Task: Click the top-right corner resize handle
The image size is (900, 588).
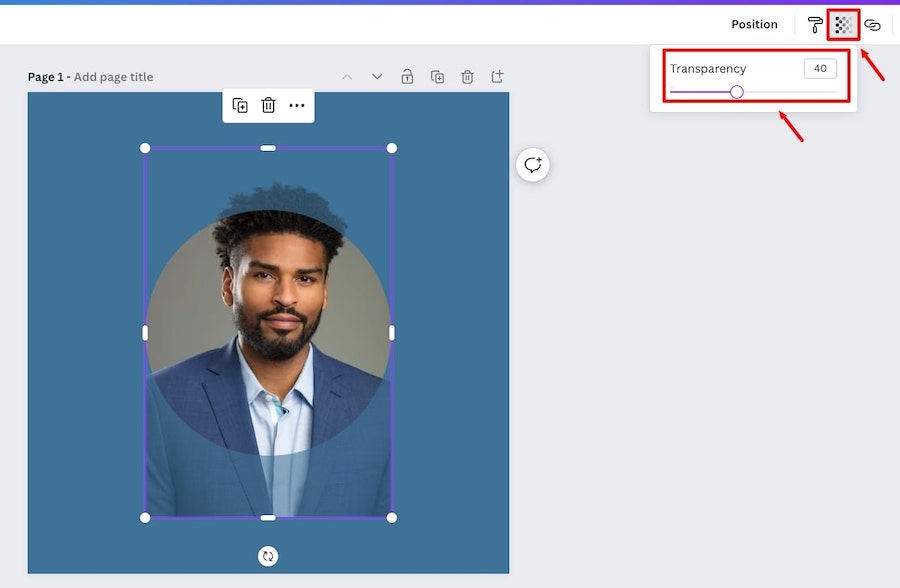Action: coord(391,148)
